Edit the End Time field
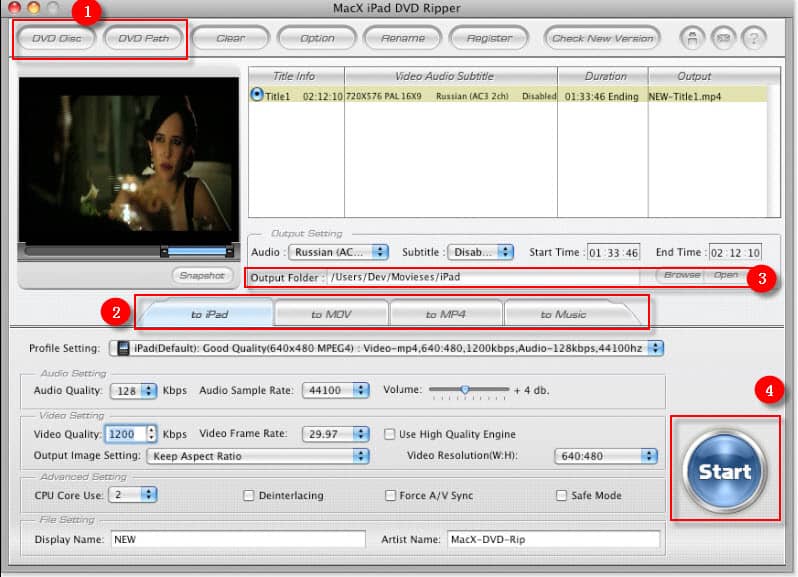The image size is (798, 577). point(735,252)
